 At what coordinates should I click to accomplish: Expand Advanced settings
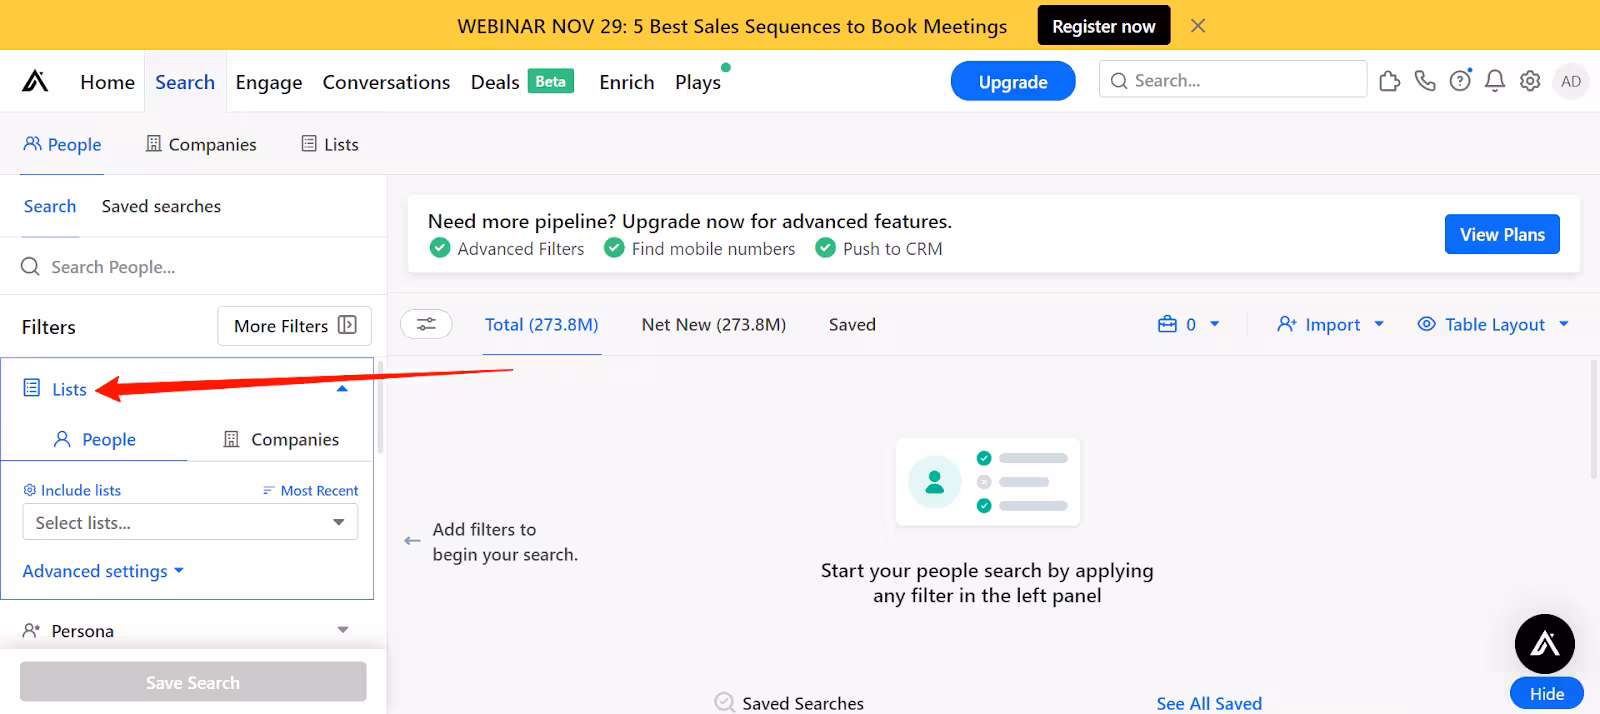103,571
